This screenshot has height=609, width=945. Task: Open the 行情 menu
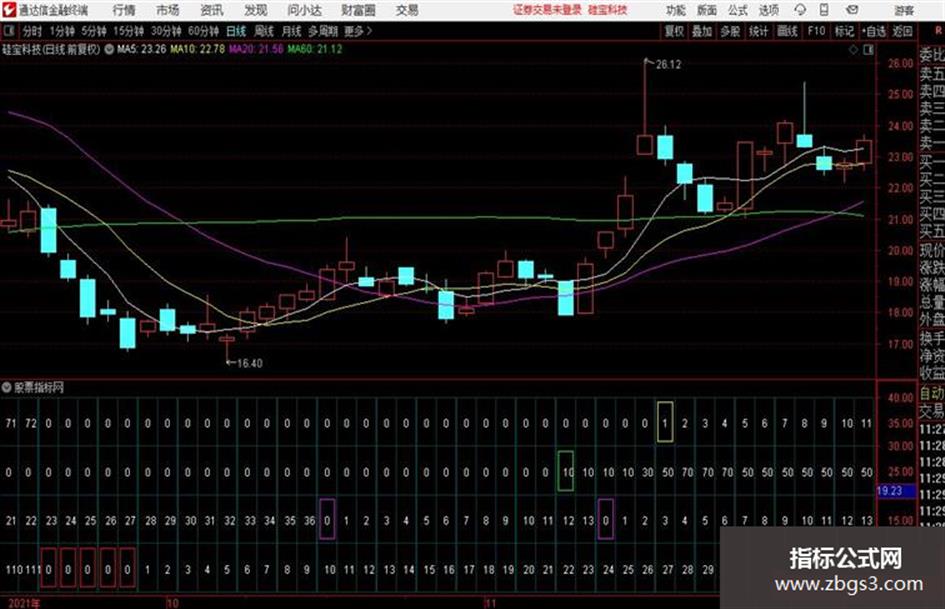click(x=124, y=10)
